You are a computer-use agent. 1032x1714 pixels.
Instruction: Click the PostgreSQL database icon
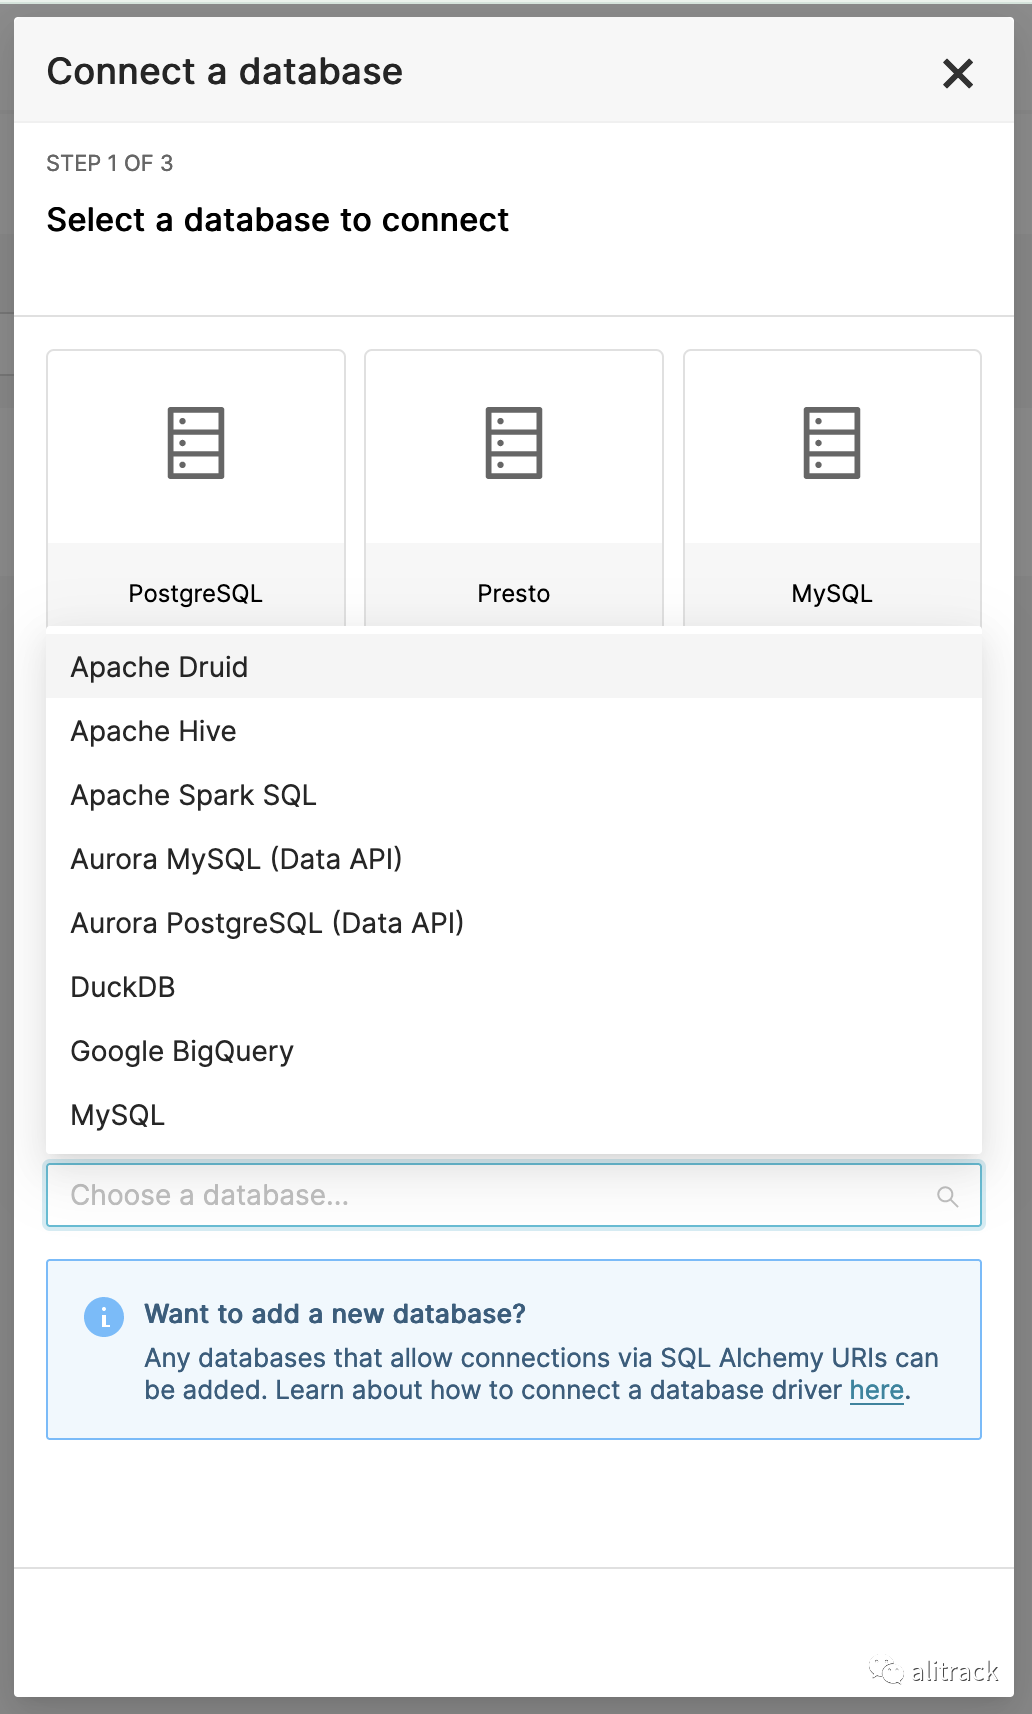click(196, 443)
